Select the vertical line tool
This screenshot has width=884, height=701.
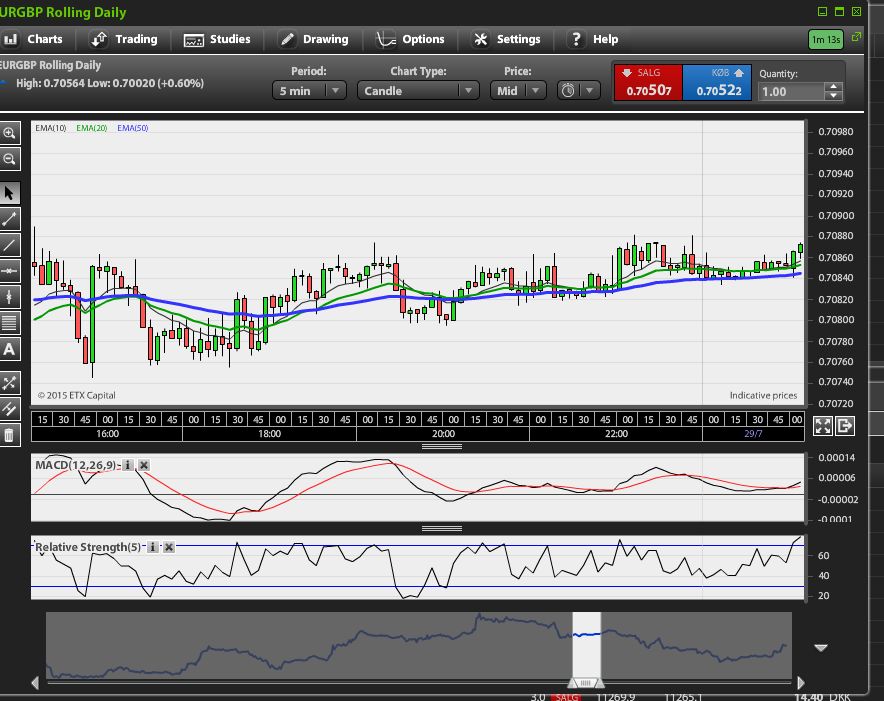10,297
